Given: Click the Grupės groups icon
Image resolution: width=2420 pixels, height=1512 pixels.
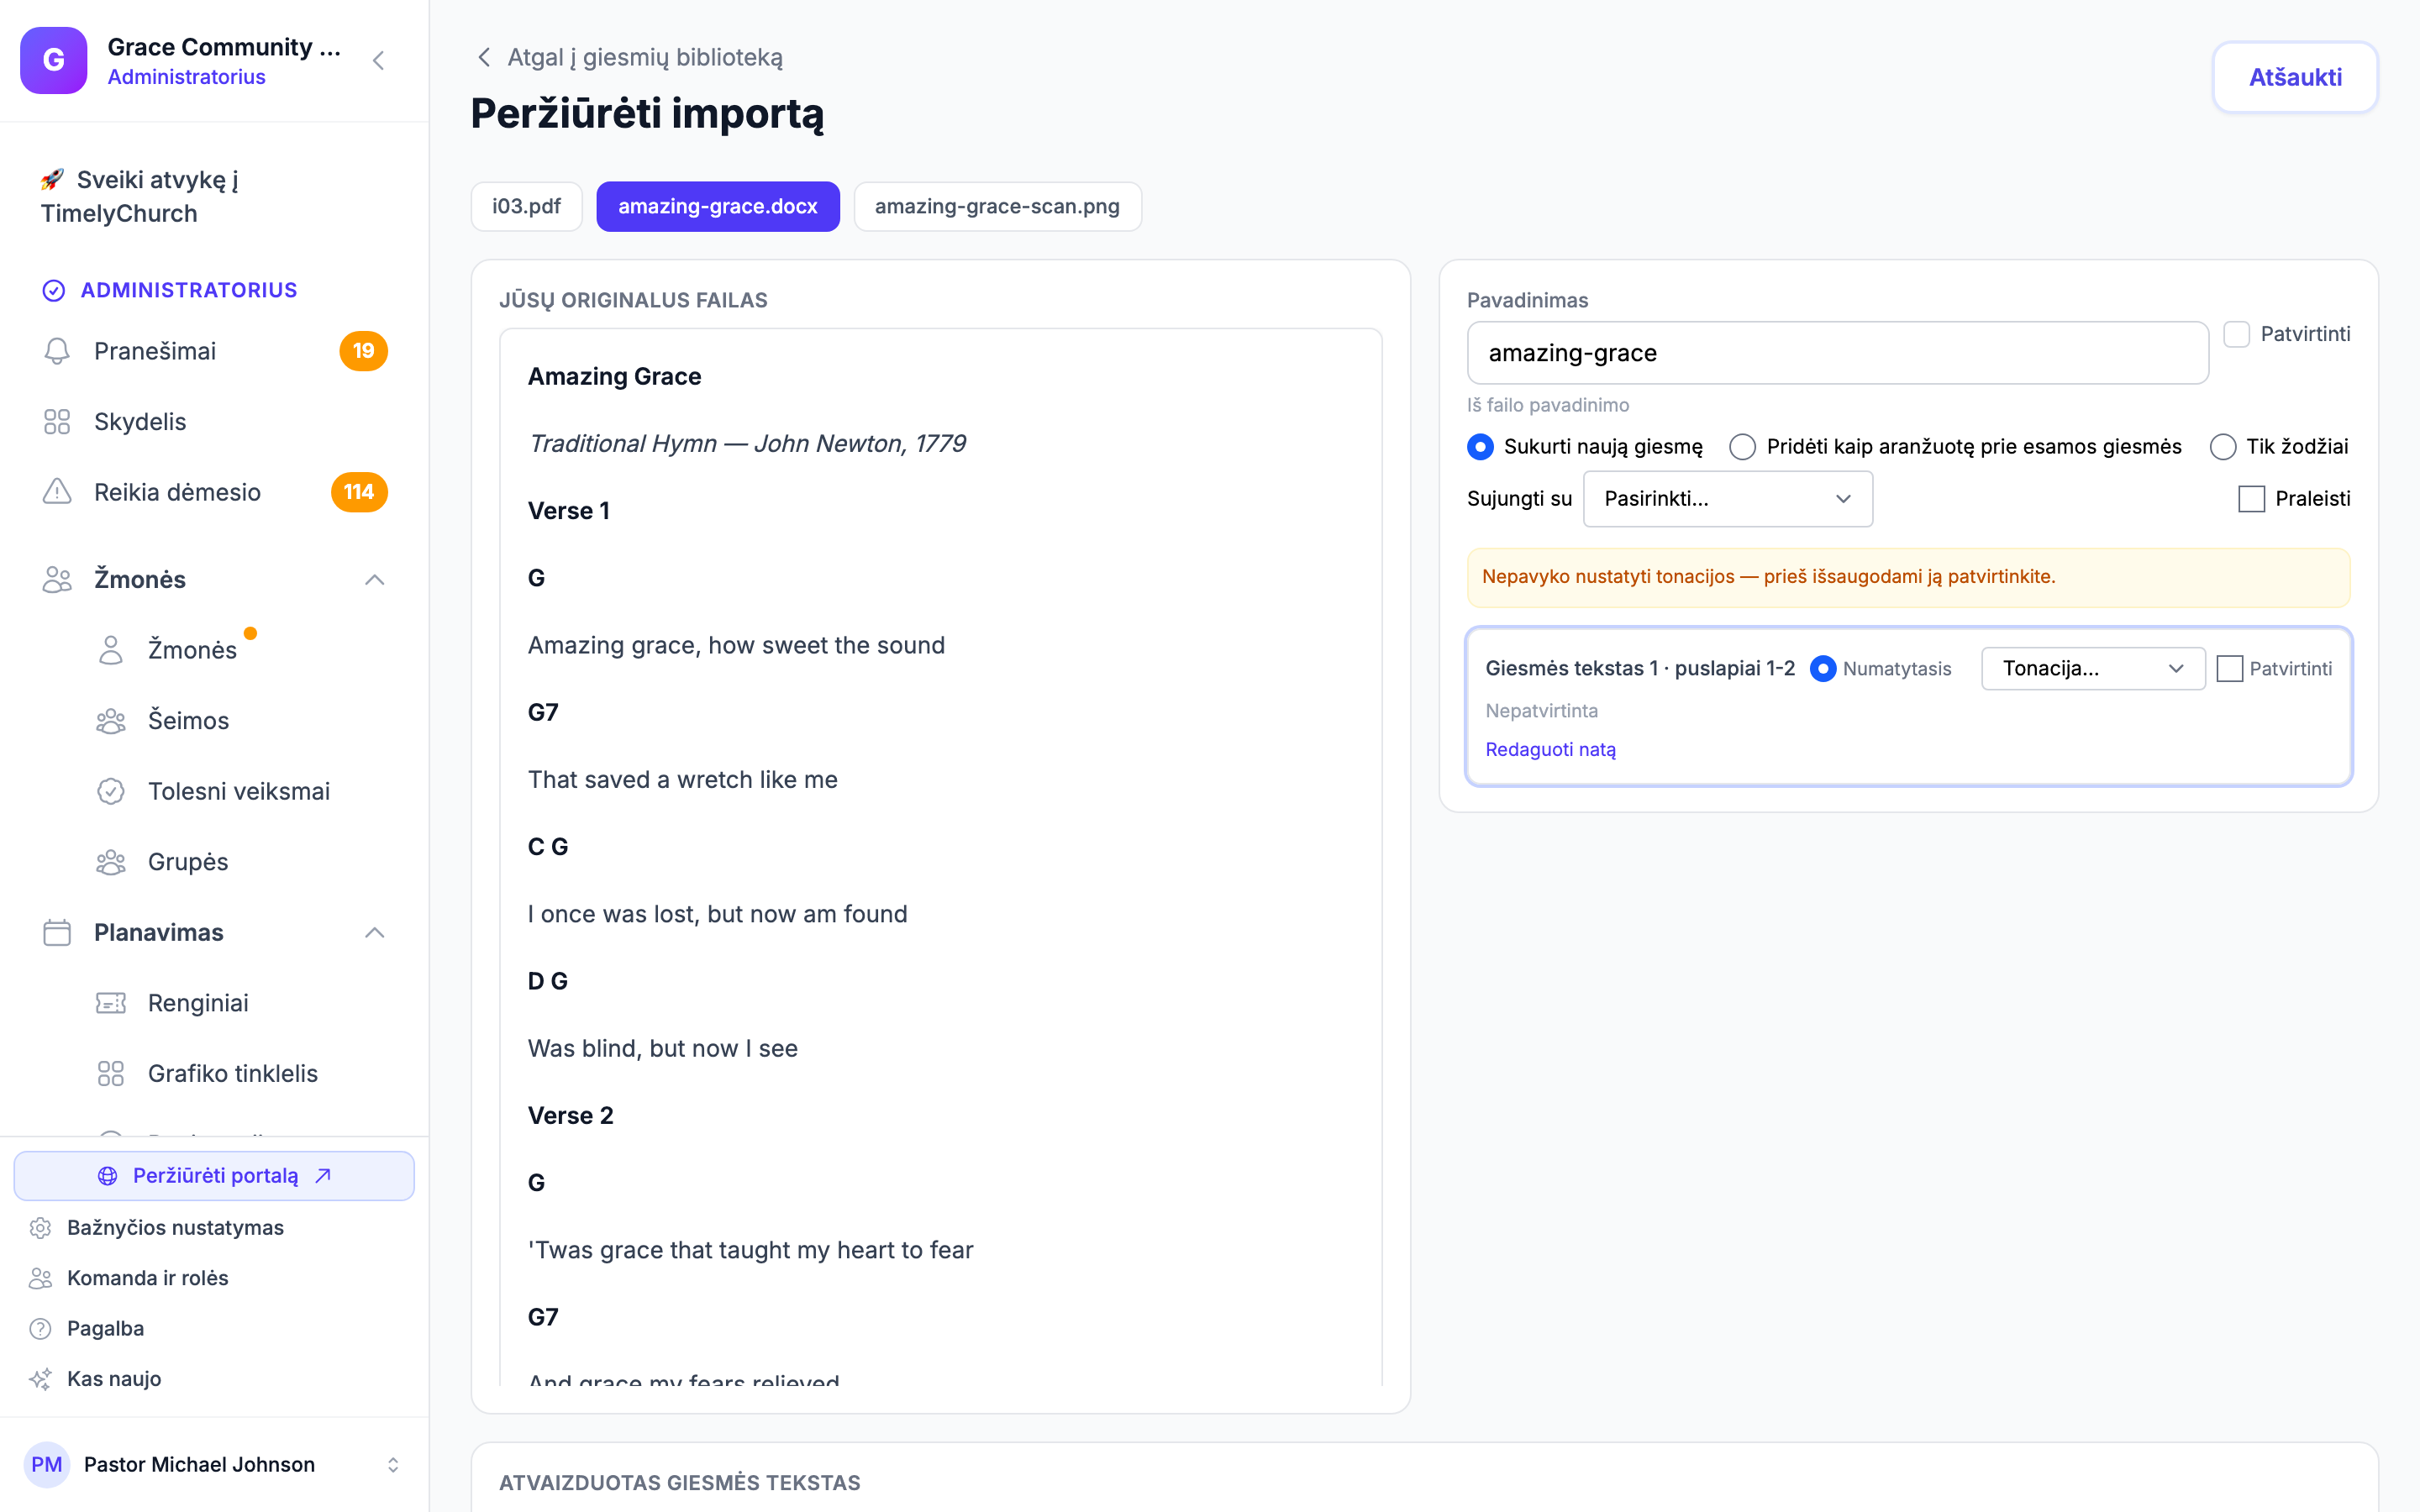Looking at the screenshot, I should point(111,862).
